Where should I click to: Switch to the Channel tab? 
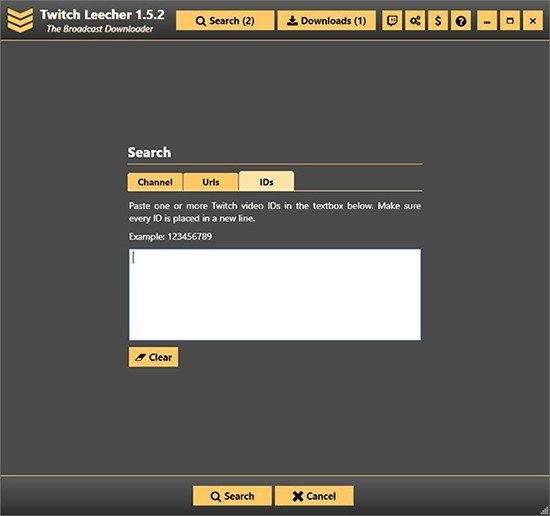tap(155, 182)
